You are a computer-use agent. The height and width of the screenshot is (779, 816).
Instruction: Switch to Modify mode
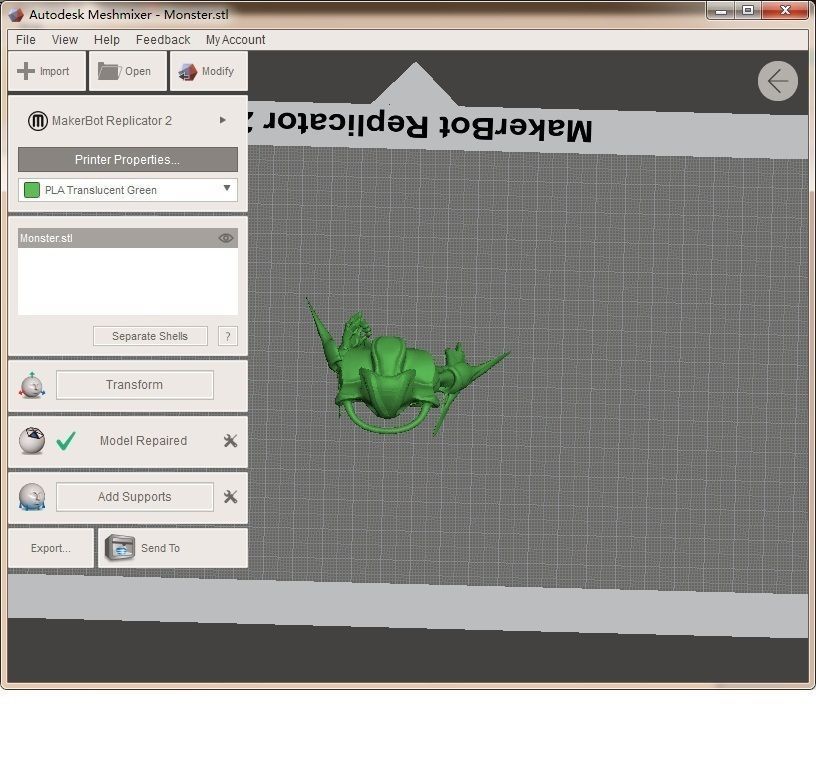(209, 71)
